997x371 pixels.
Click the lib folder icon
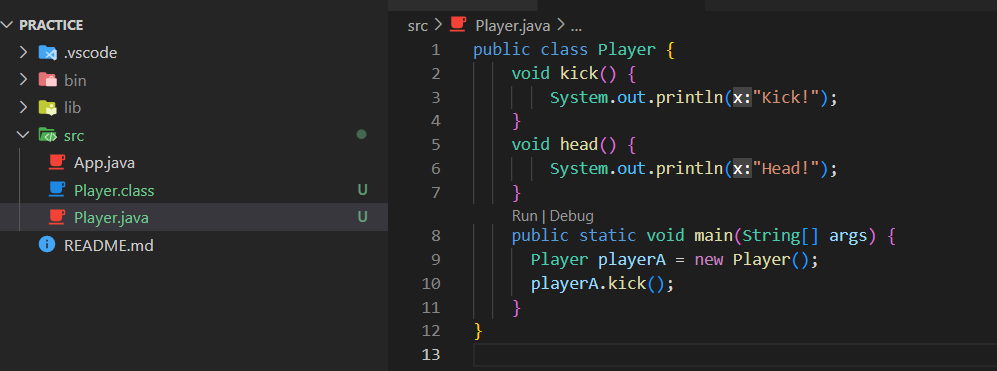click(x=48, y=107)
